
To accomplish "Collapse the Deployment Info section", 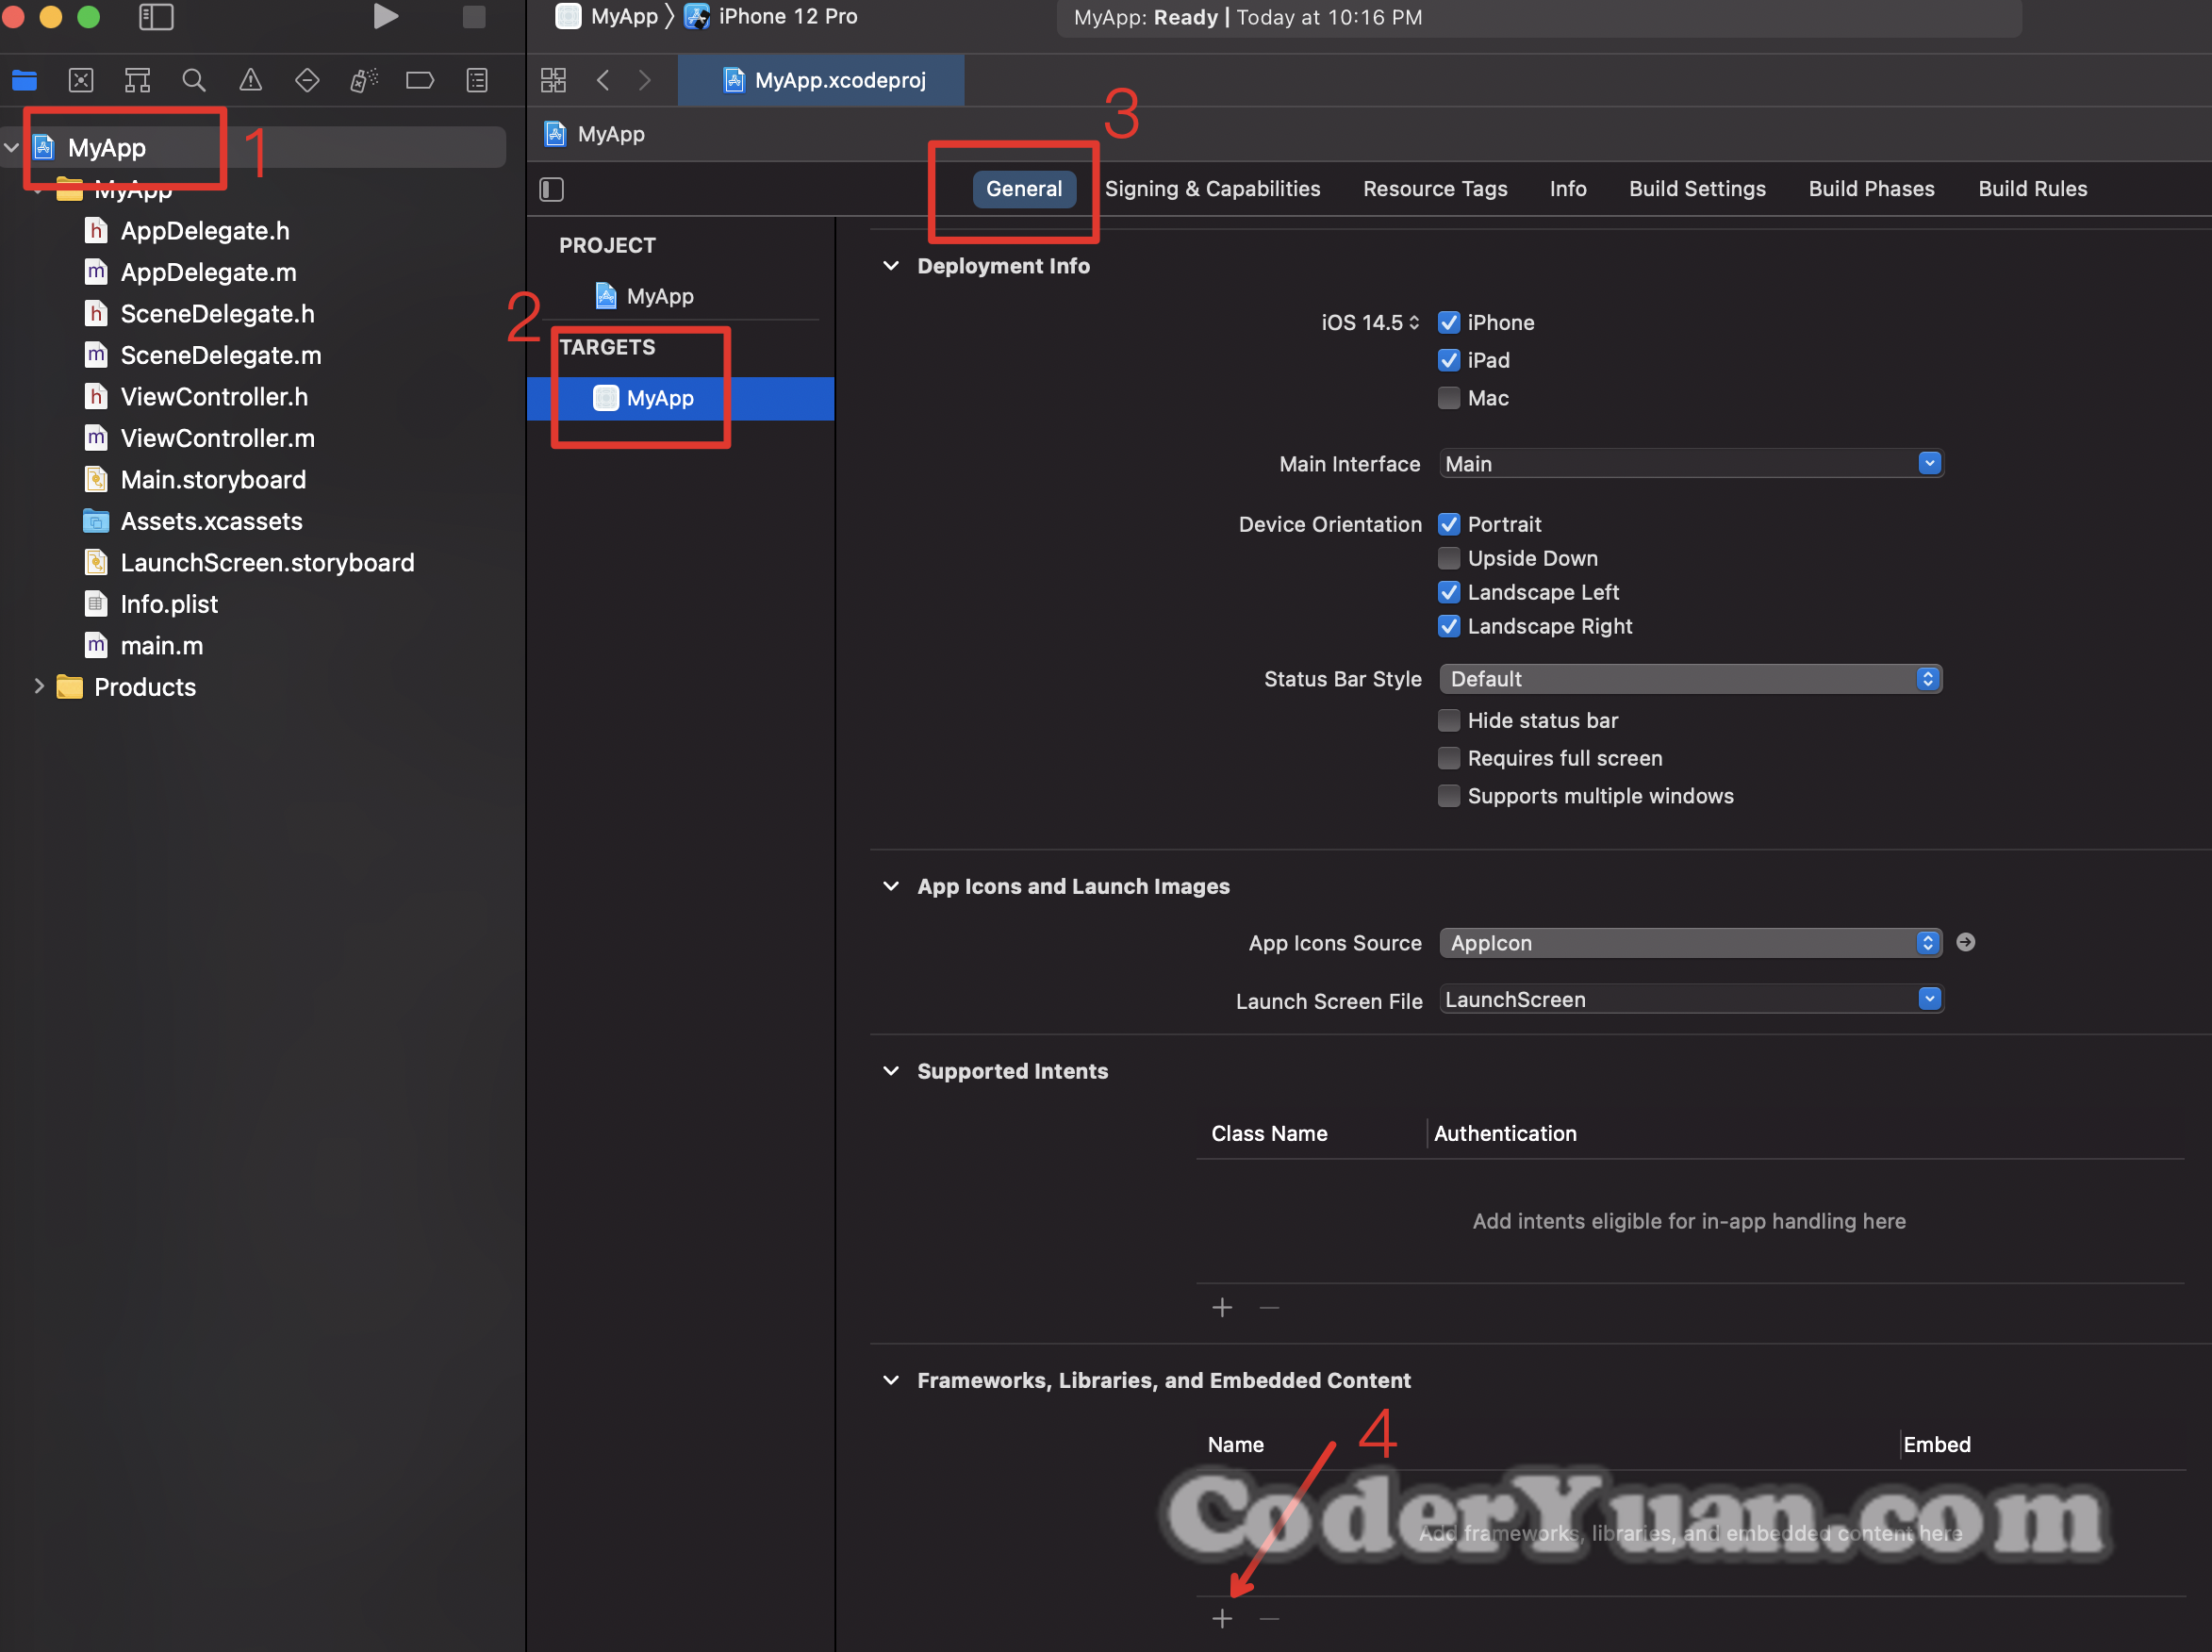I will (x=890, y=266).
